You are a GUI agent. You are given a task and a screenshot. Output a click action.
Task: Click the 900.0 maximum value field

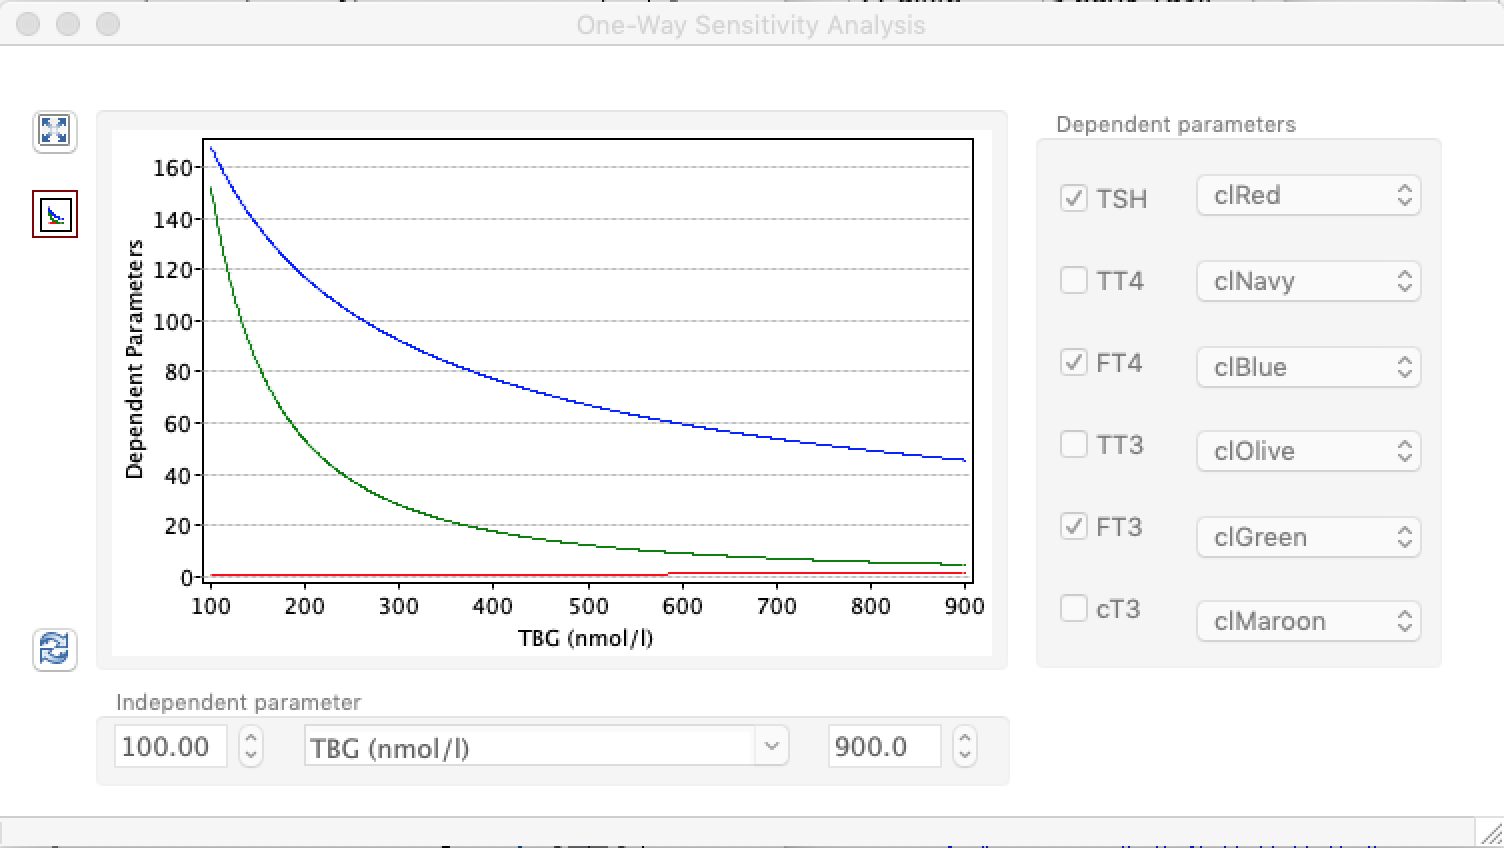[884, 747]
